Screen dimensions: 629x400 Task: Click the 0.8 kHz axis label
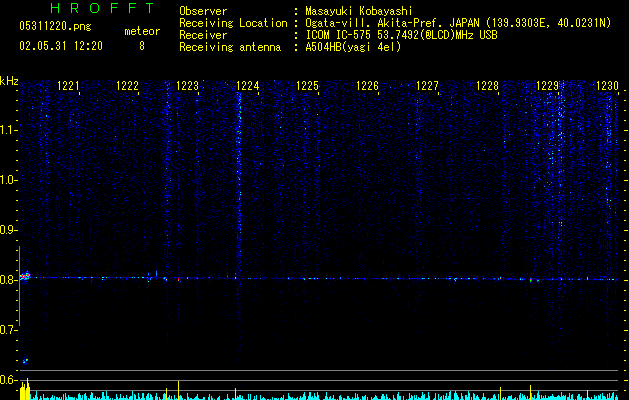[8, 280]
